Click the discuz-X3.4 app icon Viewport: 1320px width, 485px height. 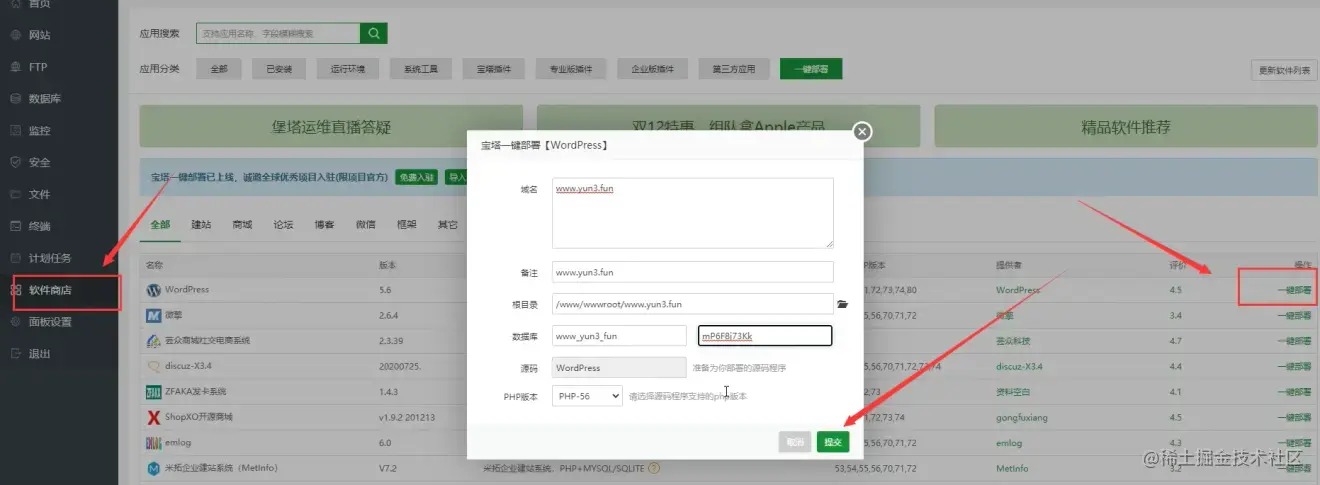(x=153, y=366)
